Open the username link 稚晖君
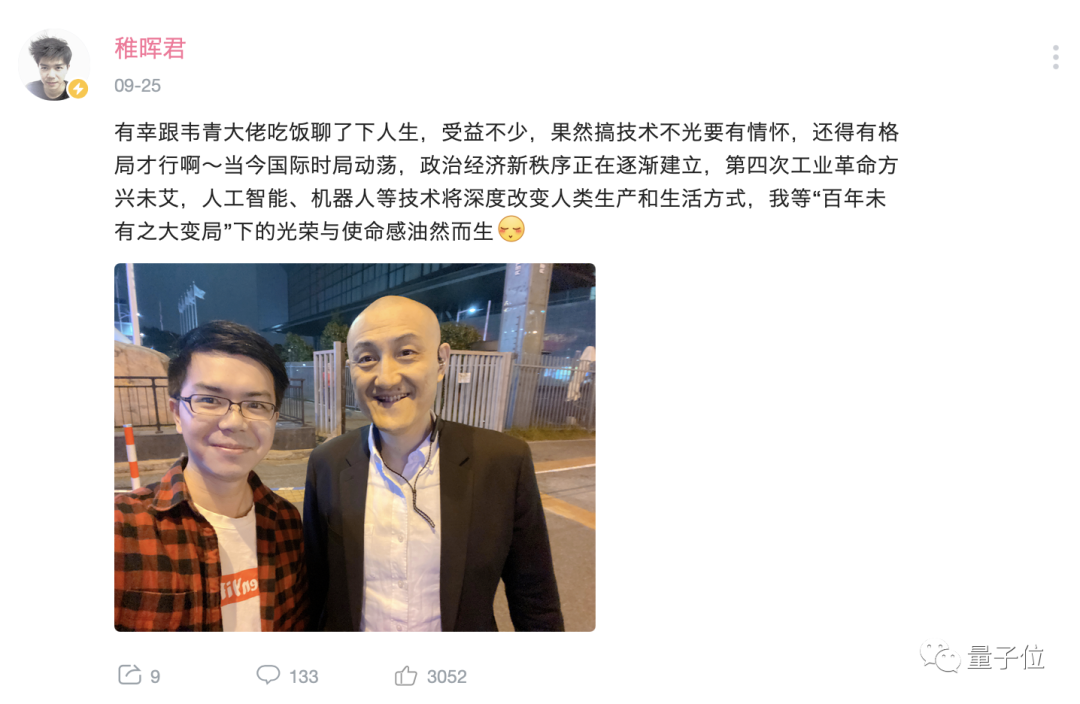 point(150,48)
